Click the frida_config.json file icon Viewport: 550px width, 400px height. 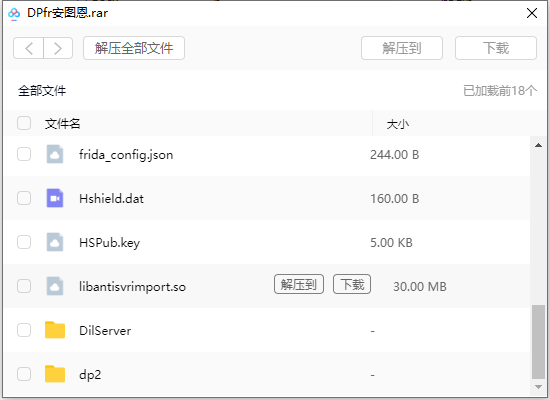pos(55,154)
